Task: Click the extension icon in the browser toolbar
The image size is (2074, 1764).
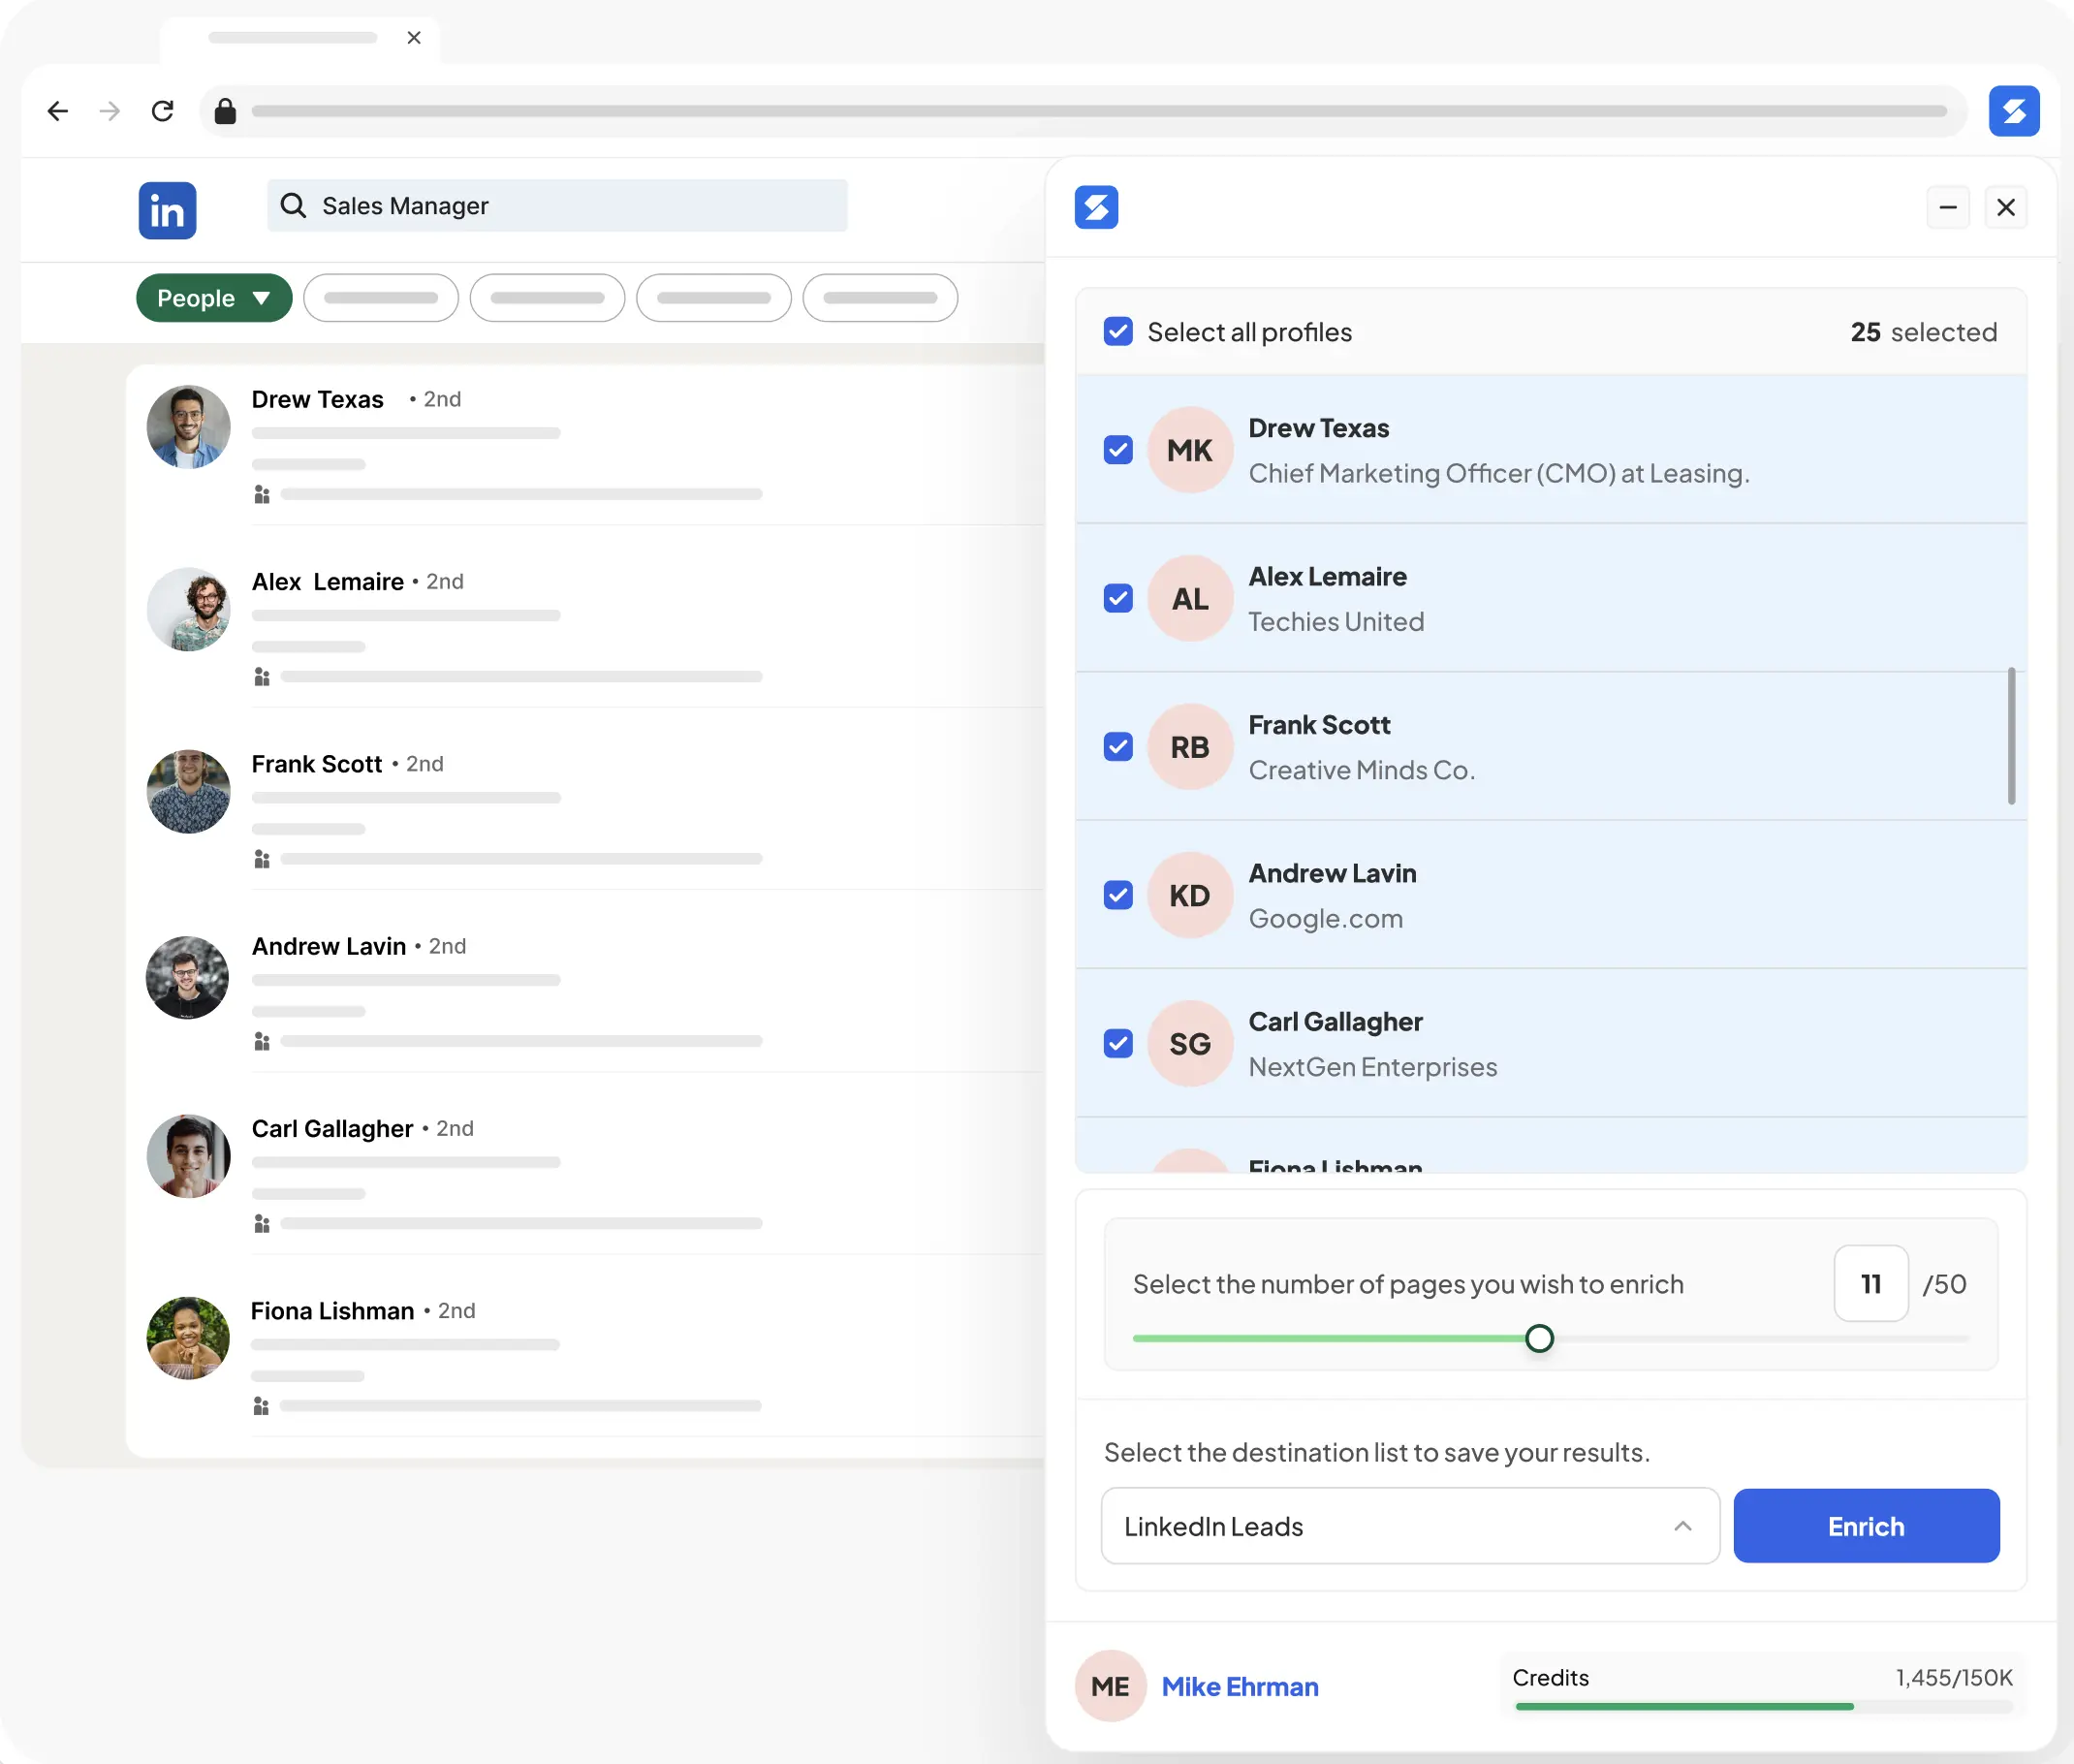Action: click(x=2014, y=111)
